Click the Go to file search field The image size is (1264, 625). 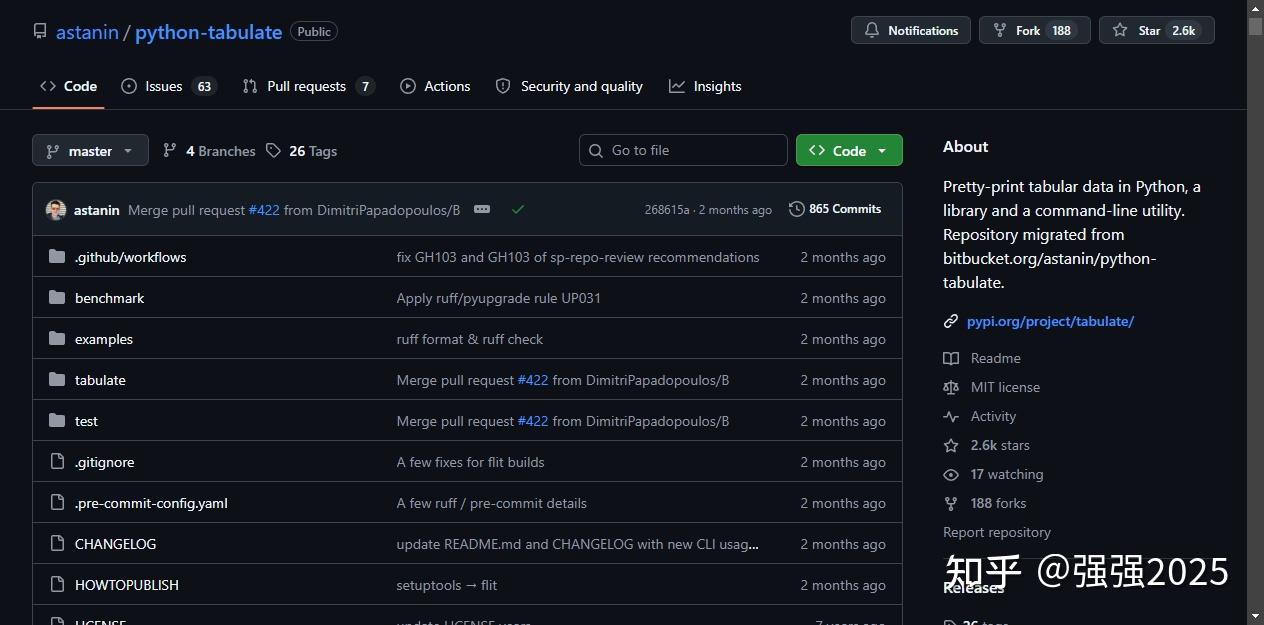click(x=683, y=150)
